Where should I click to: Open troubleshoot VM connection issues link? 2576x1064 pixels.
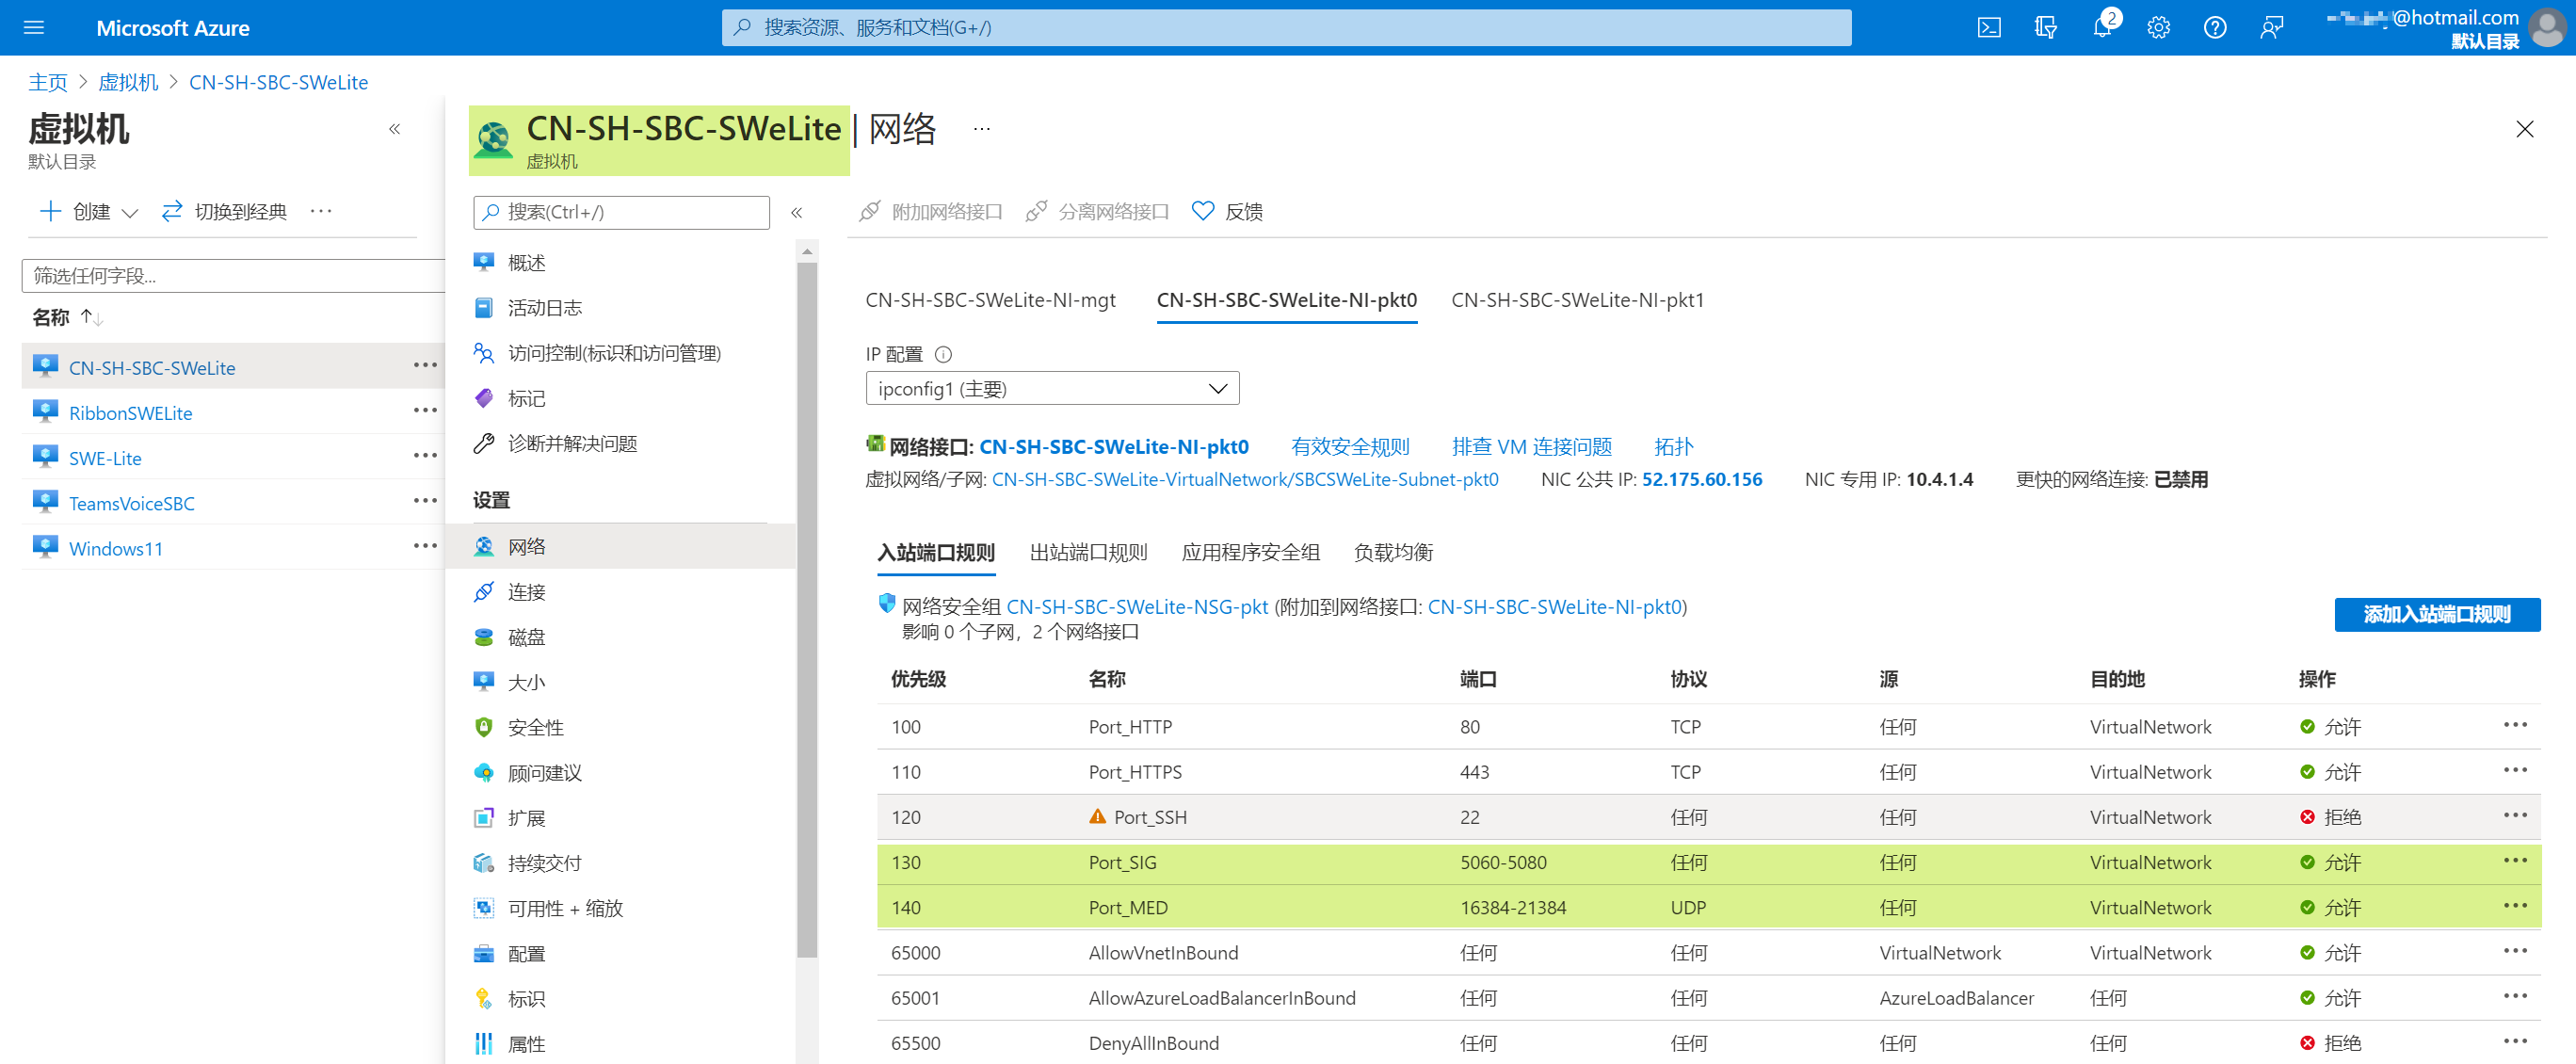(x=1531, y=447)
